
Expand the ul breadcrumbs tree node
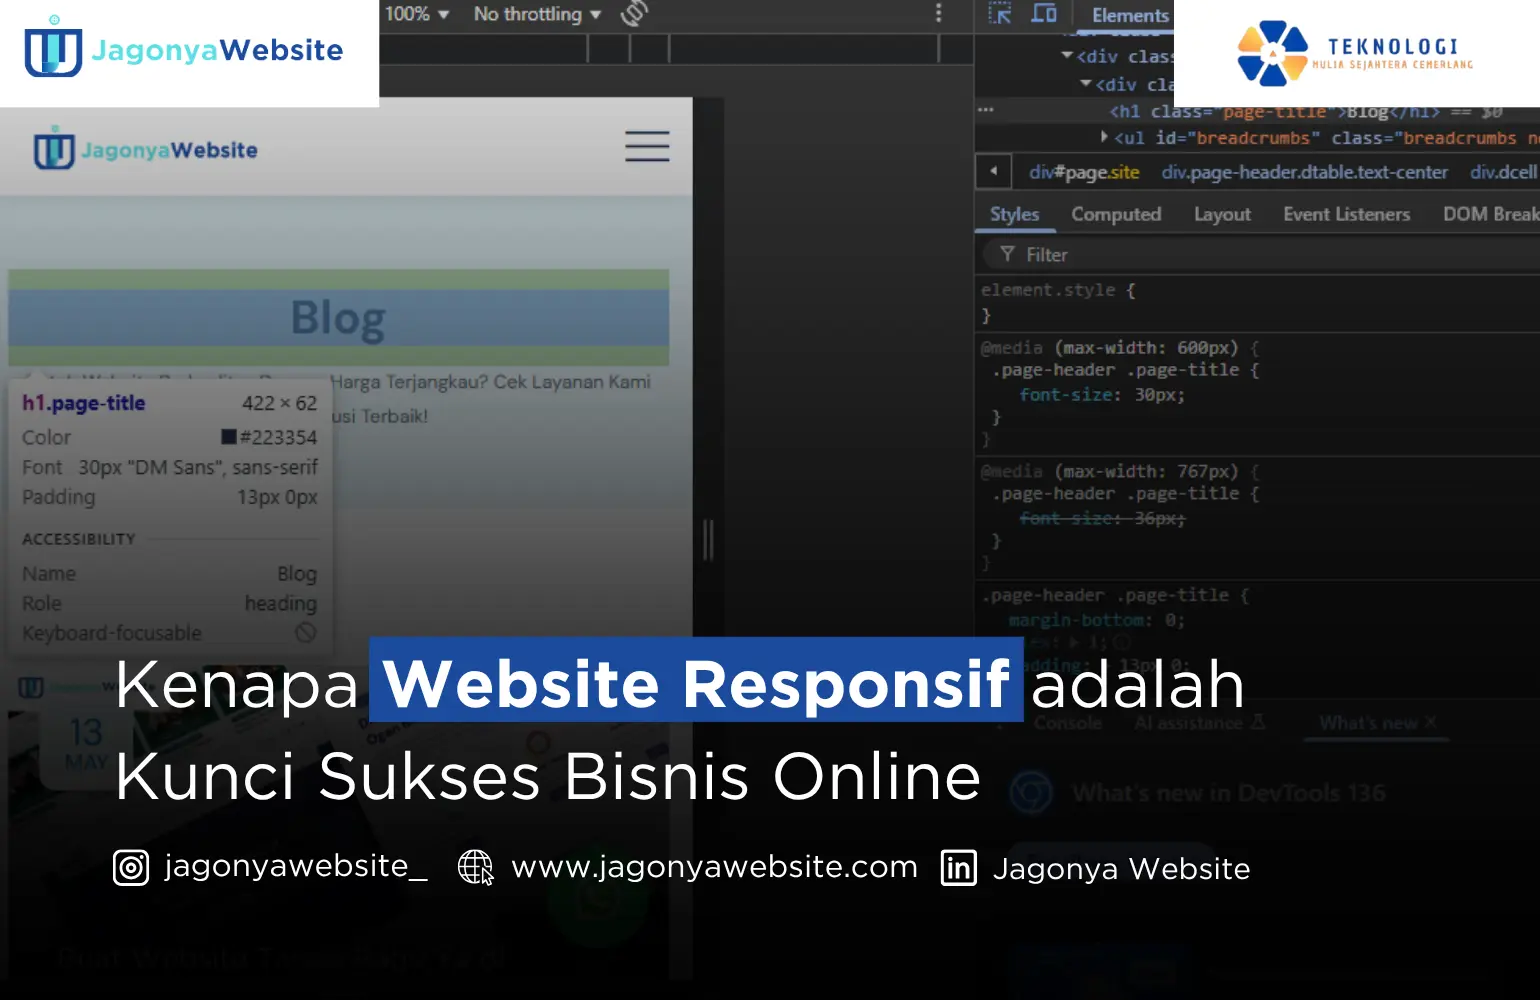(1104, 136)
